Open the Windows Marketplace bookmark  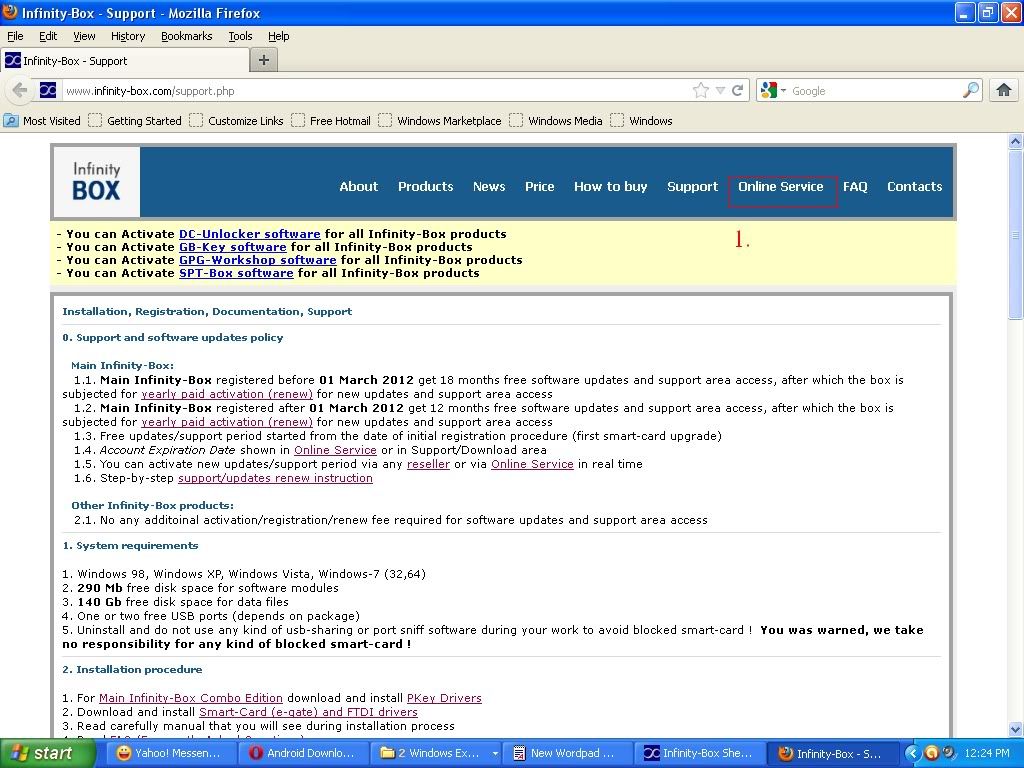coord(440,121)
